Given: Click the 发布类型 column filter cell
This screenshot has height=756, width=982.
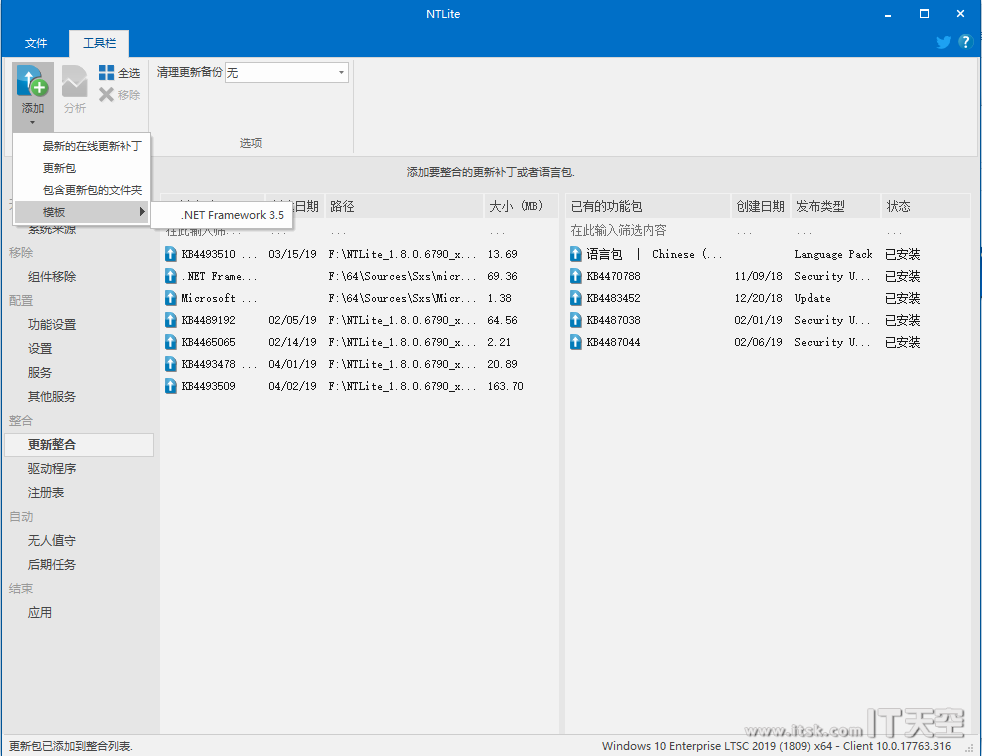Looking at the screenshot, I should pyautogui.click(x=836, y=232).
